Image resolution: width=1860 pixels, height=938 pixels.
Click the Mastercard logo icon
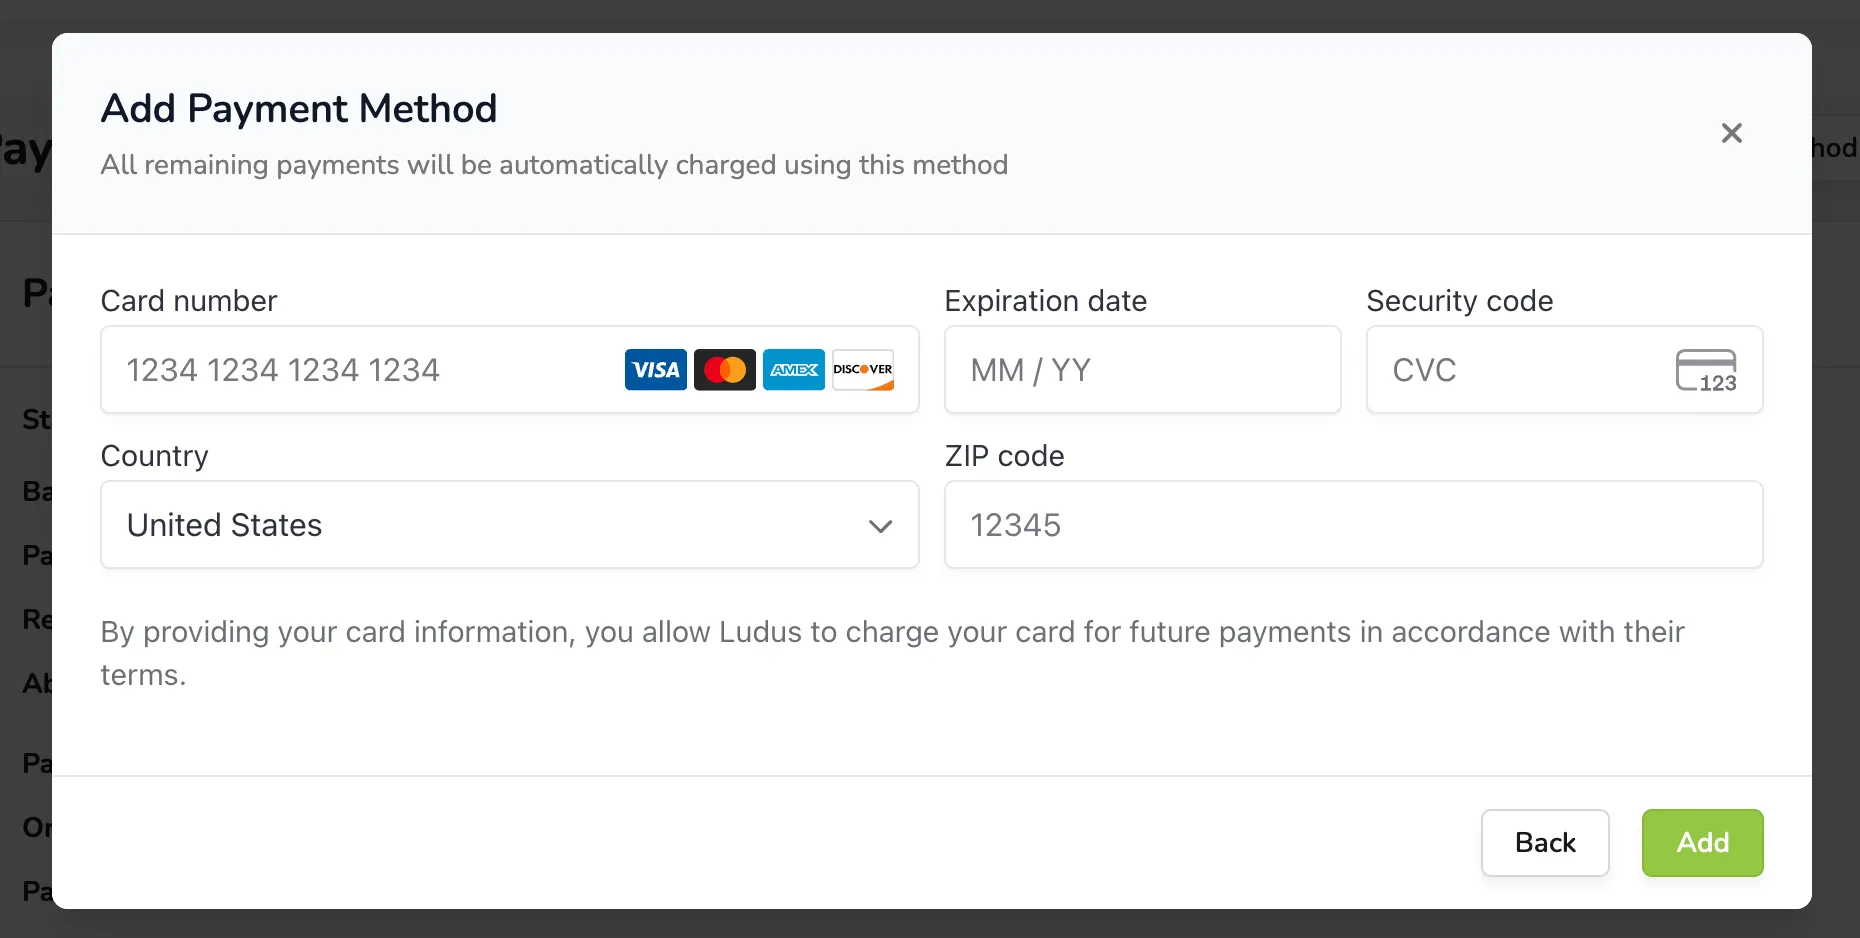click(x=725, y=370)
